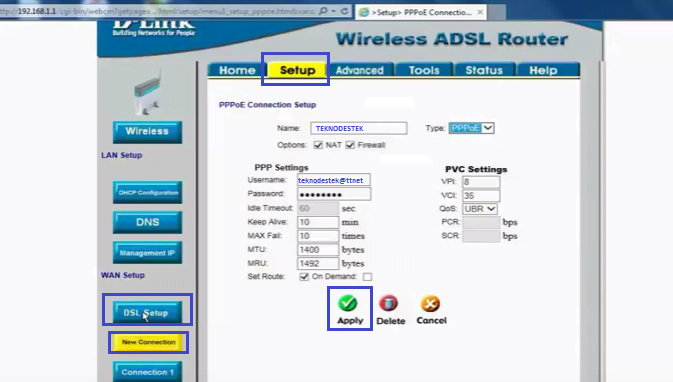Open the Wireless sidebar button

[147, 132]
